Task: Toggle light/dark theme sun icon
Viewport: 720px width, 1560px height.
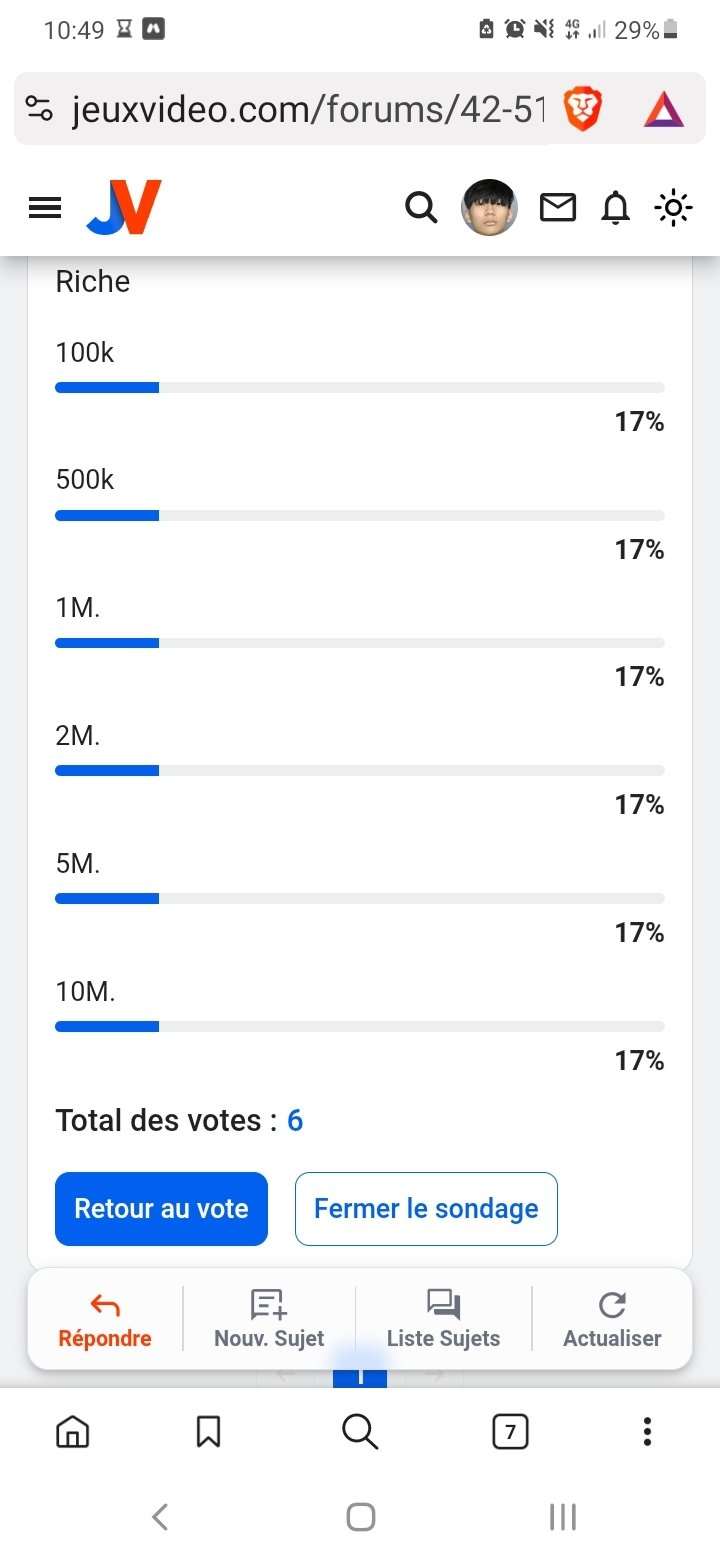Action: click(x=673, y=208)
